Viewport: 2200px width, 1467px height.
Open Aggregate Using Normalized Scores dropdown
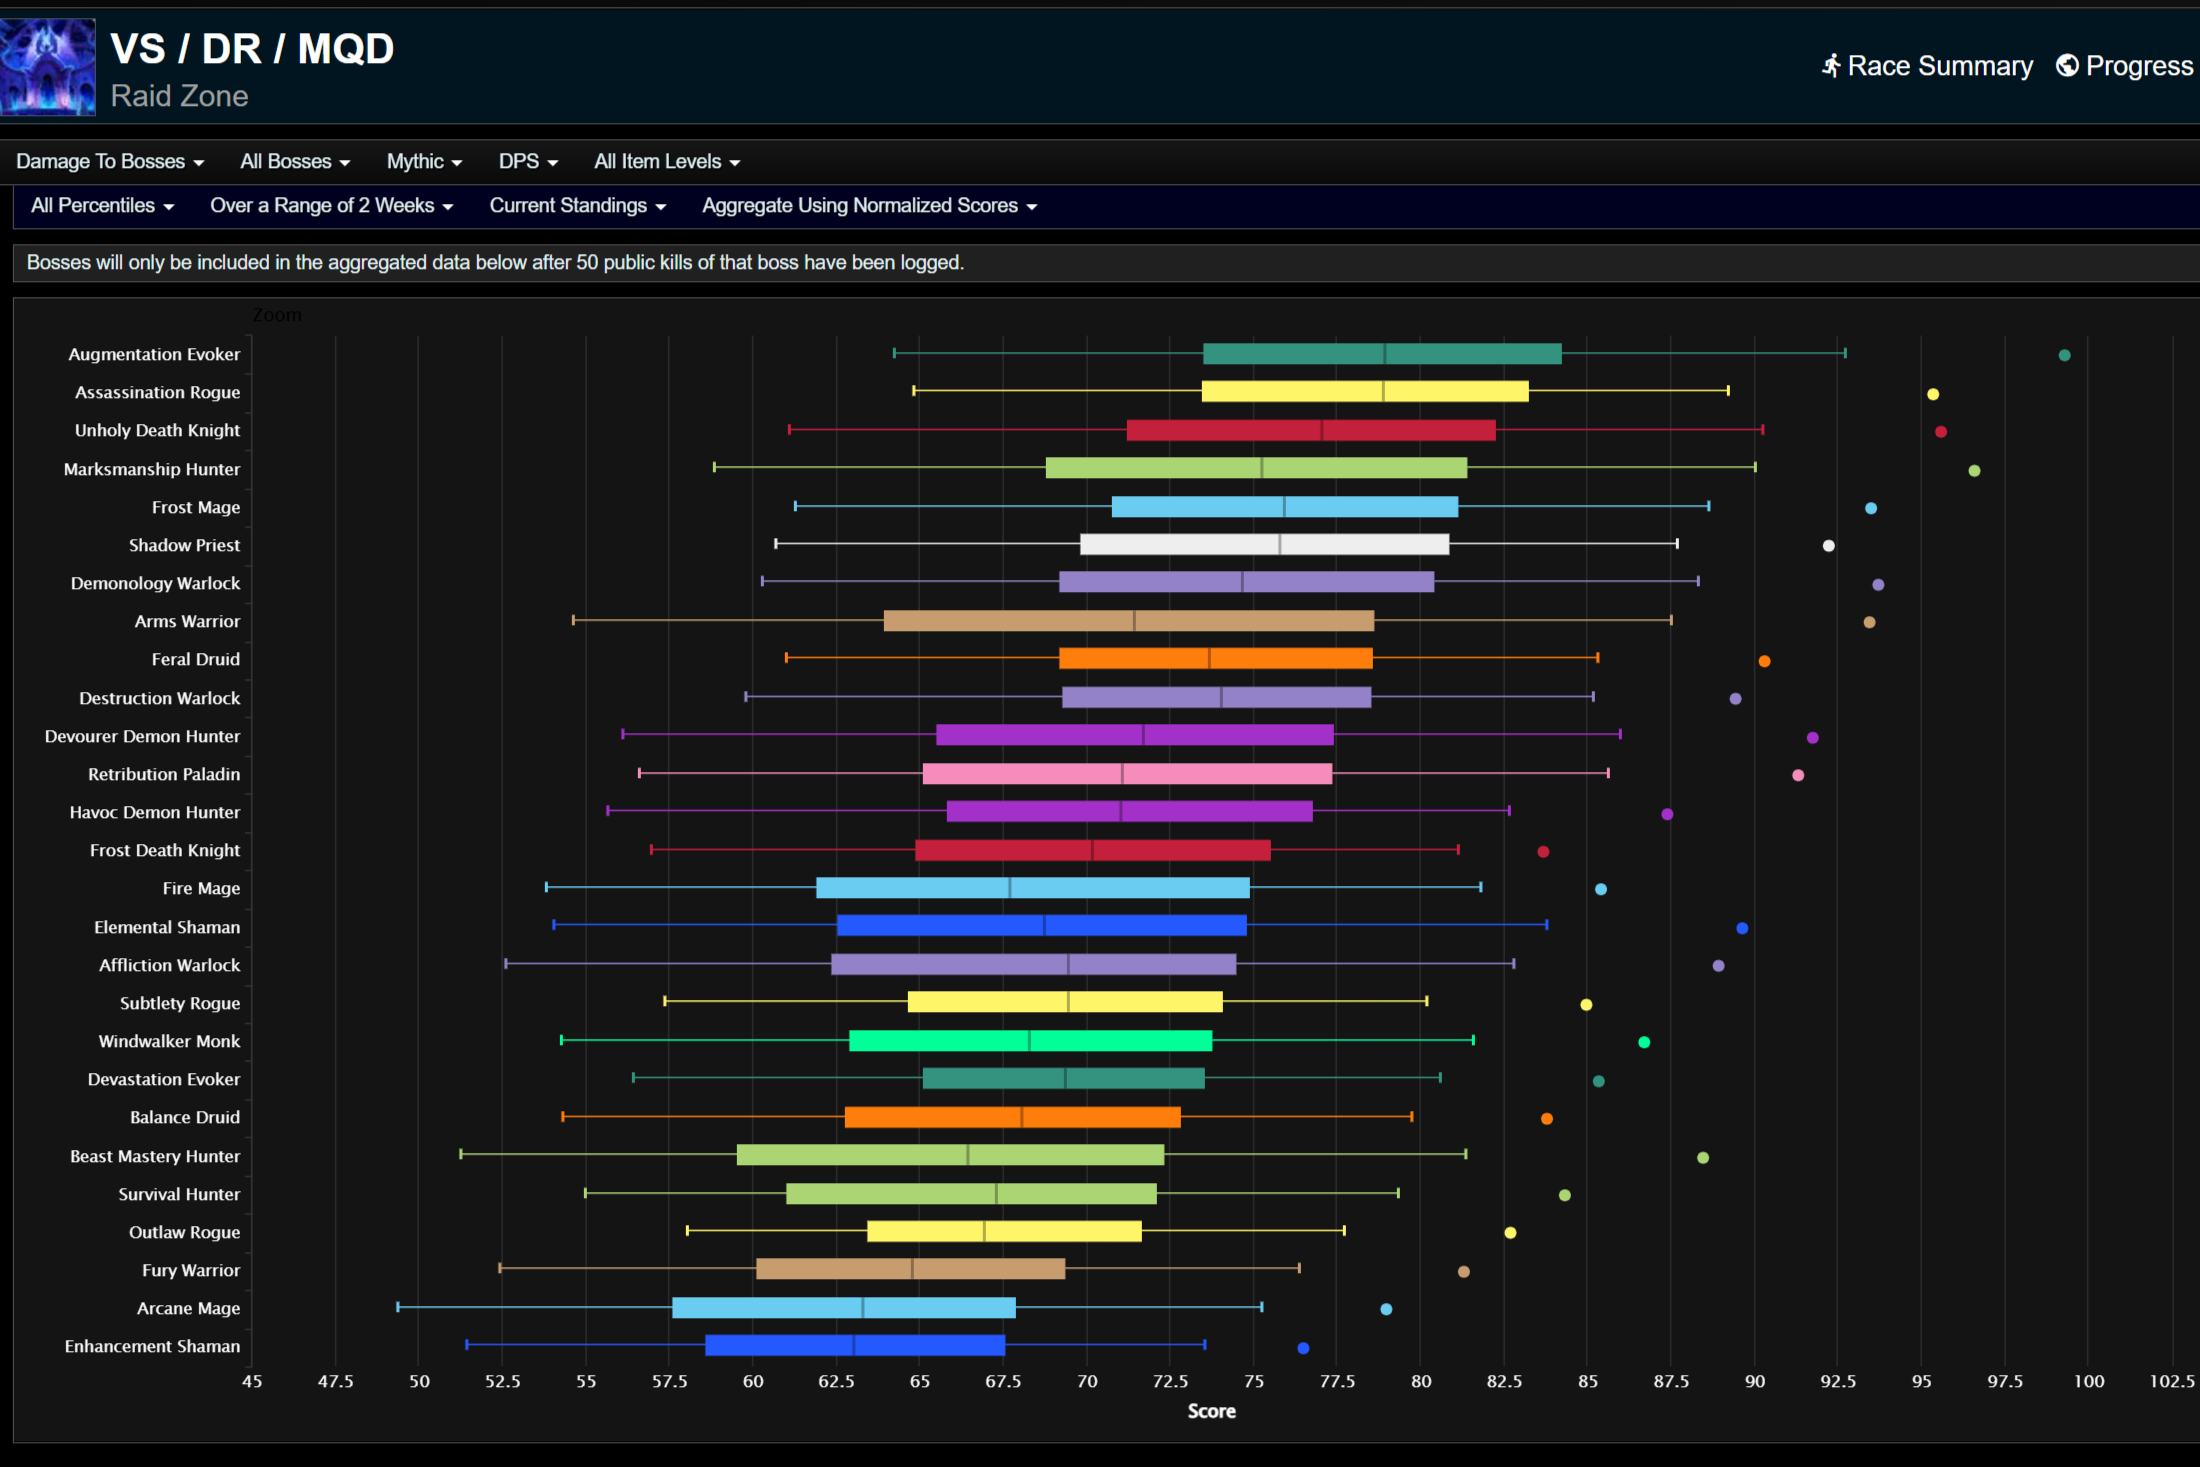[x=869, y=206]
